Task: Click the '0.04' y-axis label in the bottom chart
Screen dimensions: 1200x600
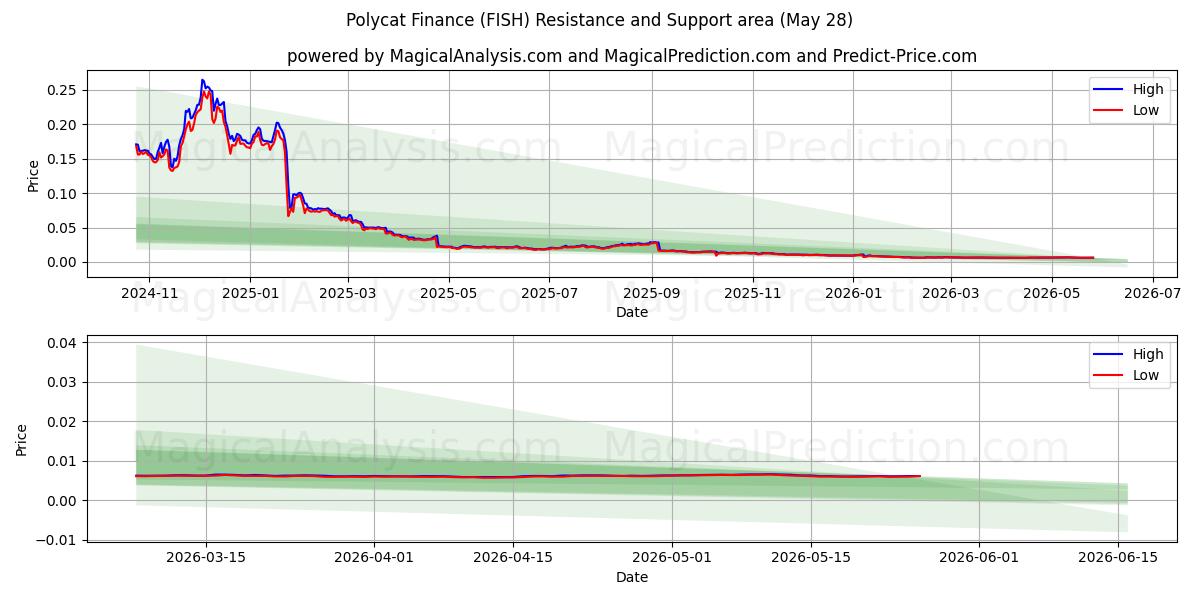Action: 64,343
